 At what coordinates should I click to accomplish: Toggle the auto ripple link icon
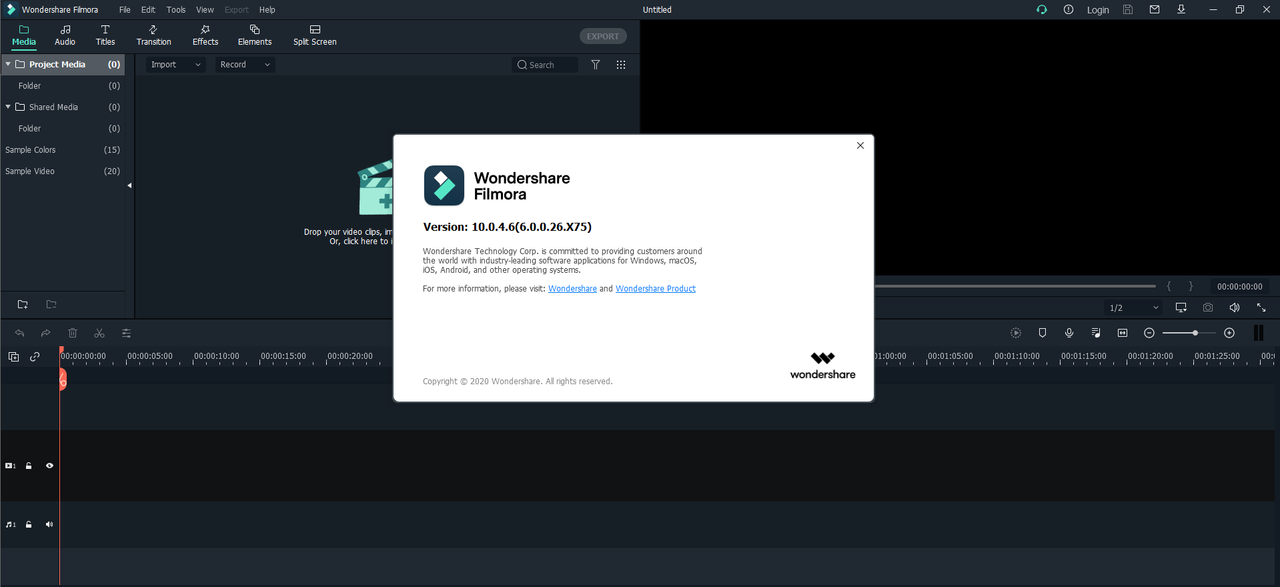(35, 356)
